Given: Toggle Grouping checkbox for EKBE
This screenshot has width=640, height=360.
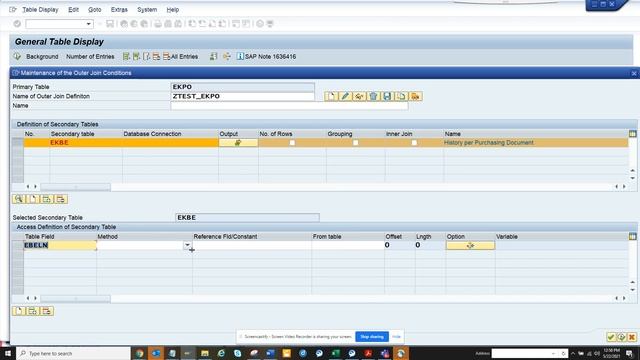Looking at the screenshot, I should coord(356,143).
